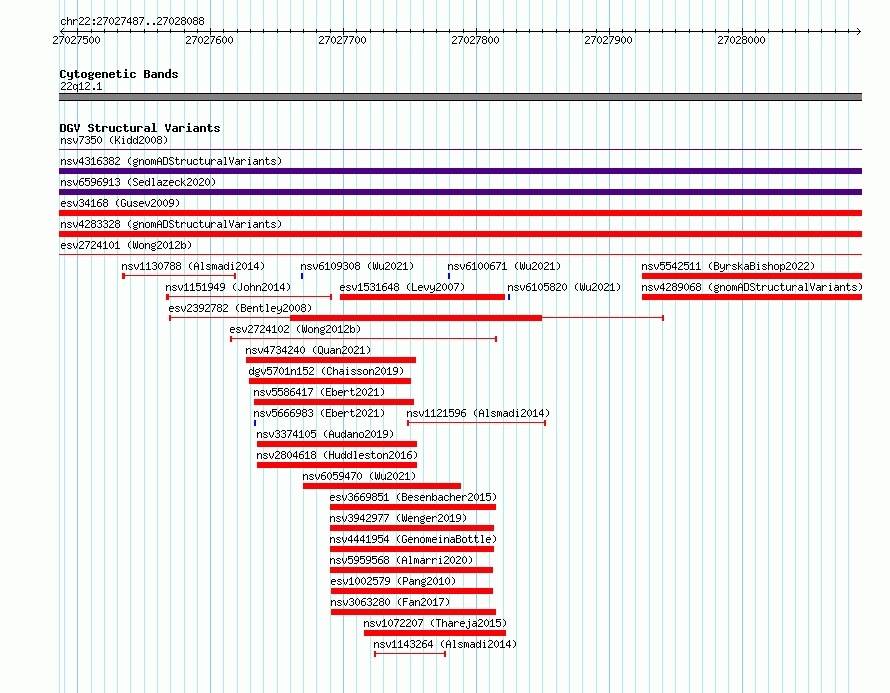Open nsv3374105 (Audano2019) variant
The width and height of the screenshot is (890, 693).
(x=325, y=434)
